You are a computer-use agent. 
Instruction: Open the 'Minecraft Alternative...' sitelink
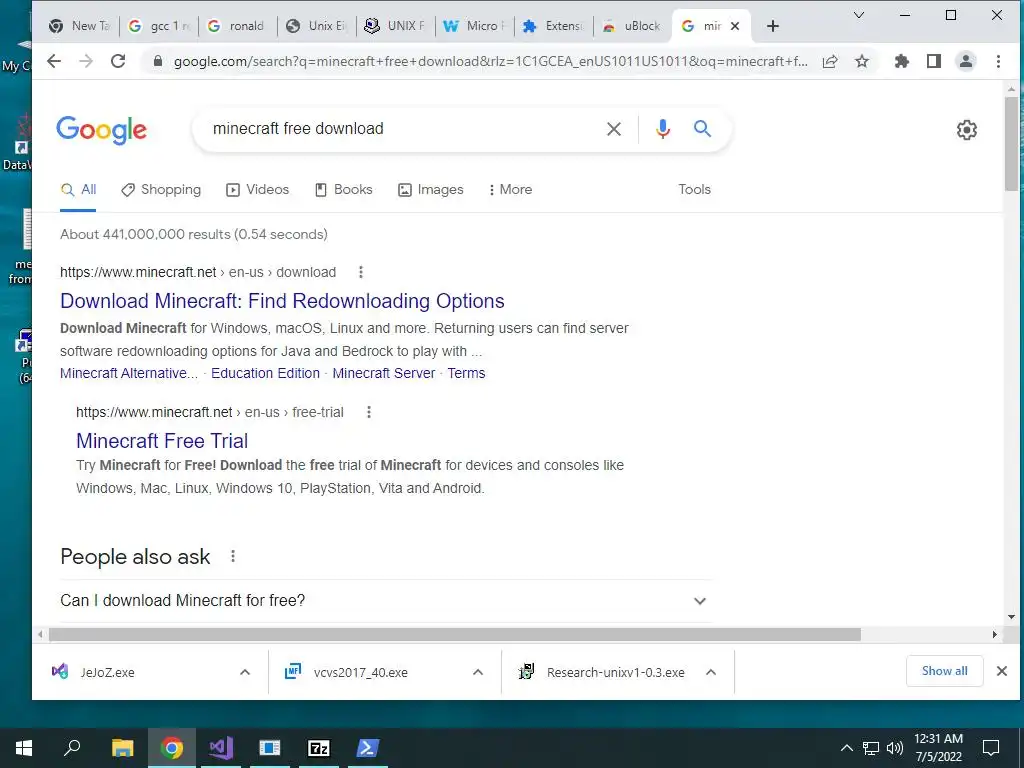(129, 373)
